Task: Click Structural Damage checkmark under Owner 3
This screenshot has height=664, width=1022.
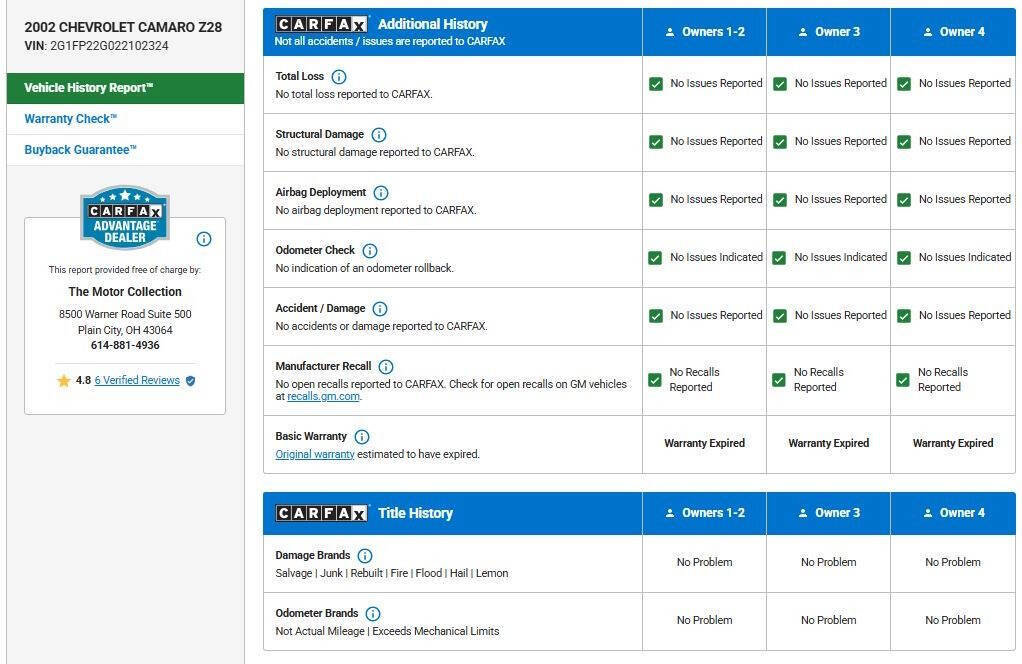Action: (x=780, y=142)
